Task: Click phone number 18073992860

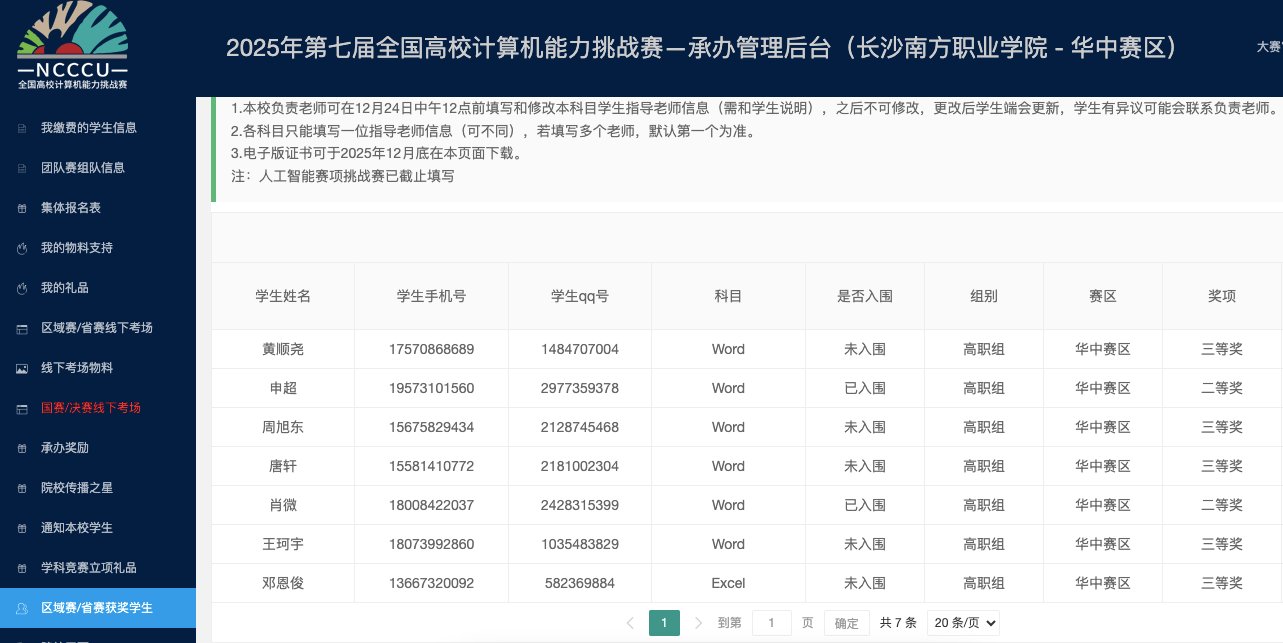Action: pos(431,544)
